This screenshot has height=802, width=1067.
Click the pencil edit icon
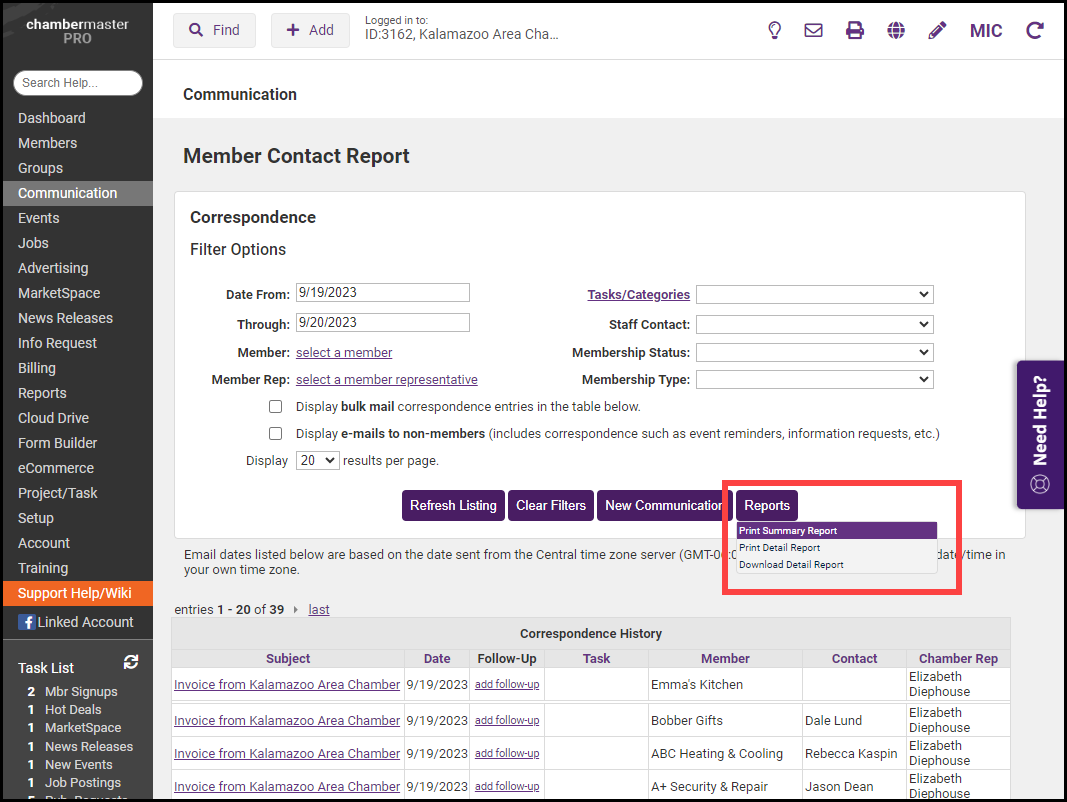[937, 30]
